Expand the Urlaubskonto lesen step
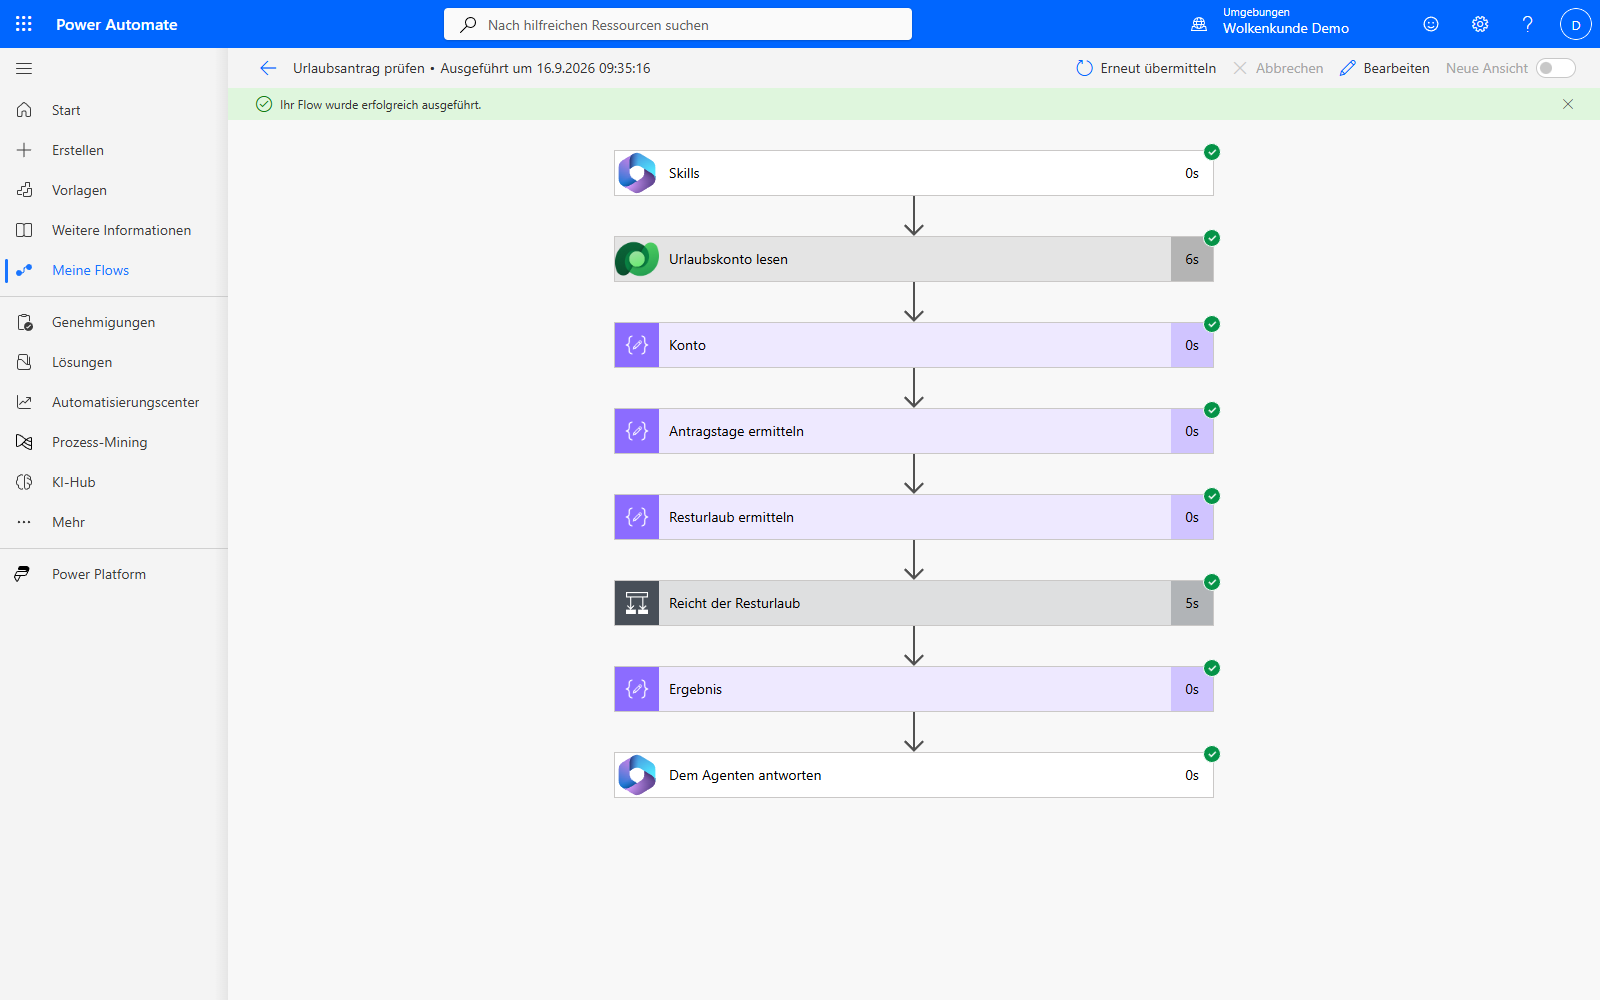This screenshot has width=1600, height=1000. click(x=914, y=259)
